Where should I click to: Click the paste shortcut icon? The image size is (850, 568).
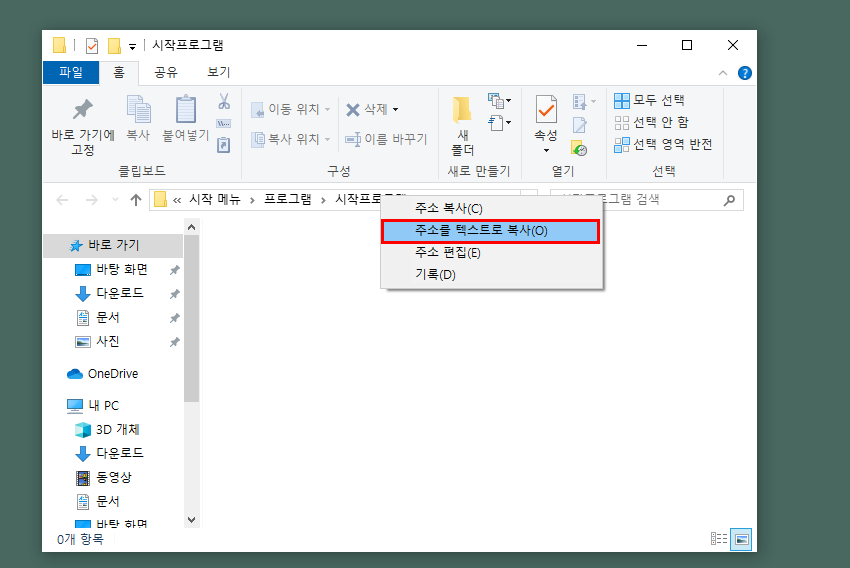pos(224,145)
